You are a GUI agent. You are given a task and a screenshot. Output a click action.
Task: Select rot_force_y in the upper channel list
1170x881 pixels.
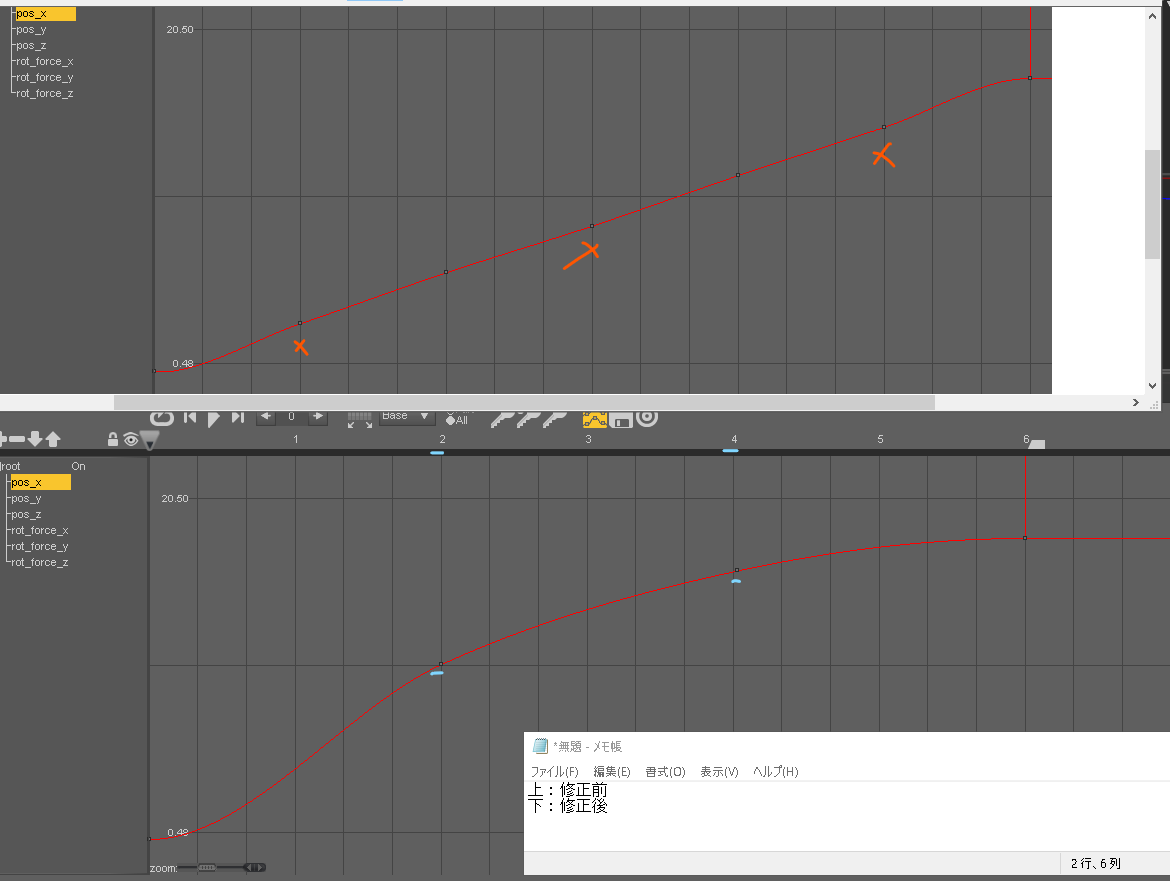tap(45, 78)
